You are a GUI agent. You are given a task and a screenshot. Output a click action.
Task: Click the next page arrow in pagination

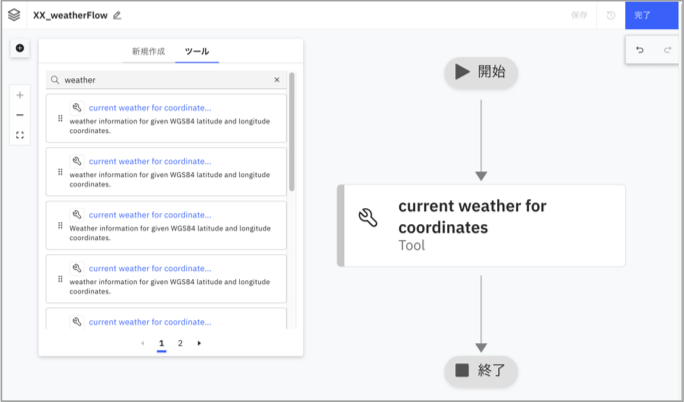tap(199, 343)
